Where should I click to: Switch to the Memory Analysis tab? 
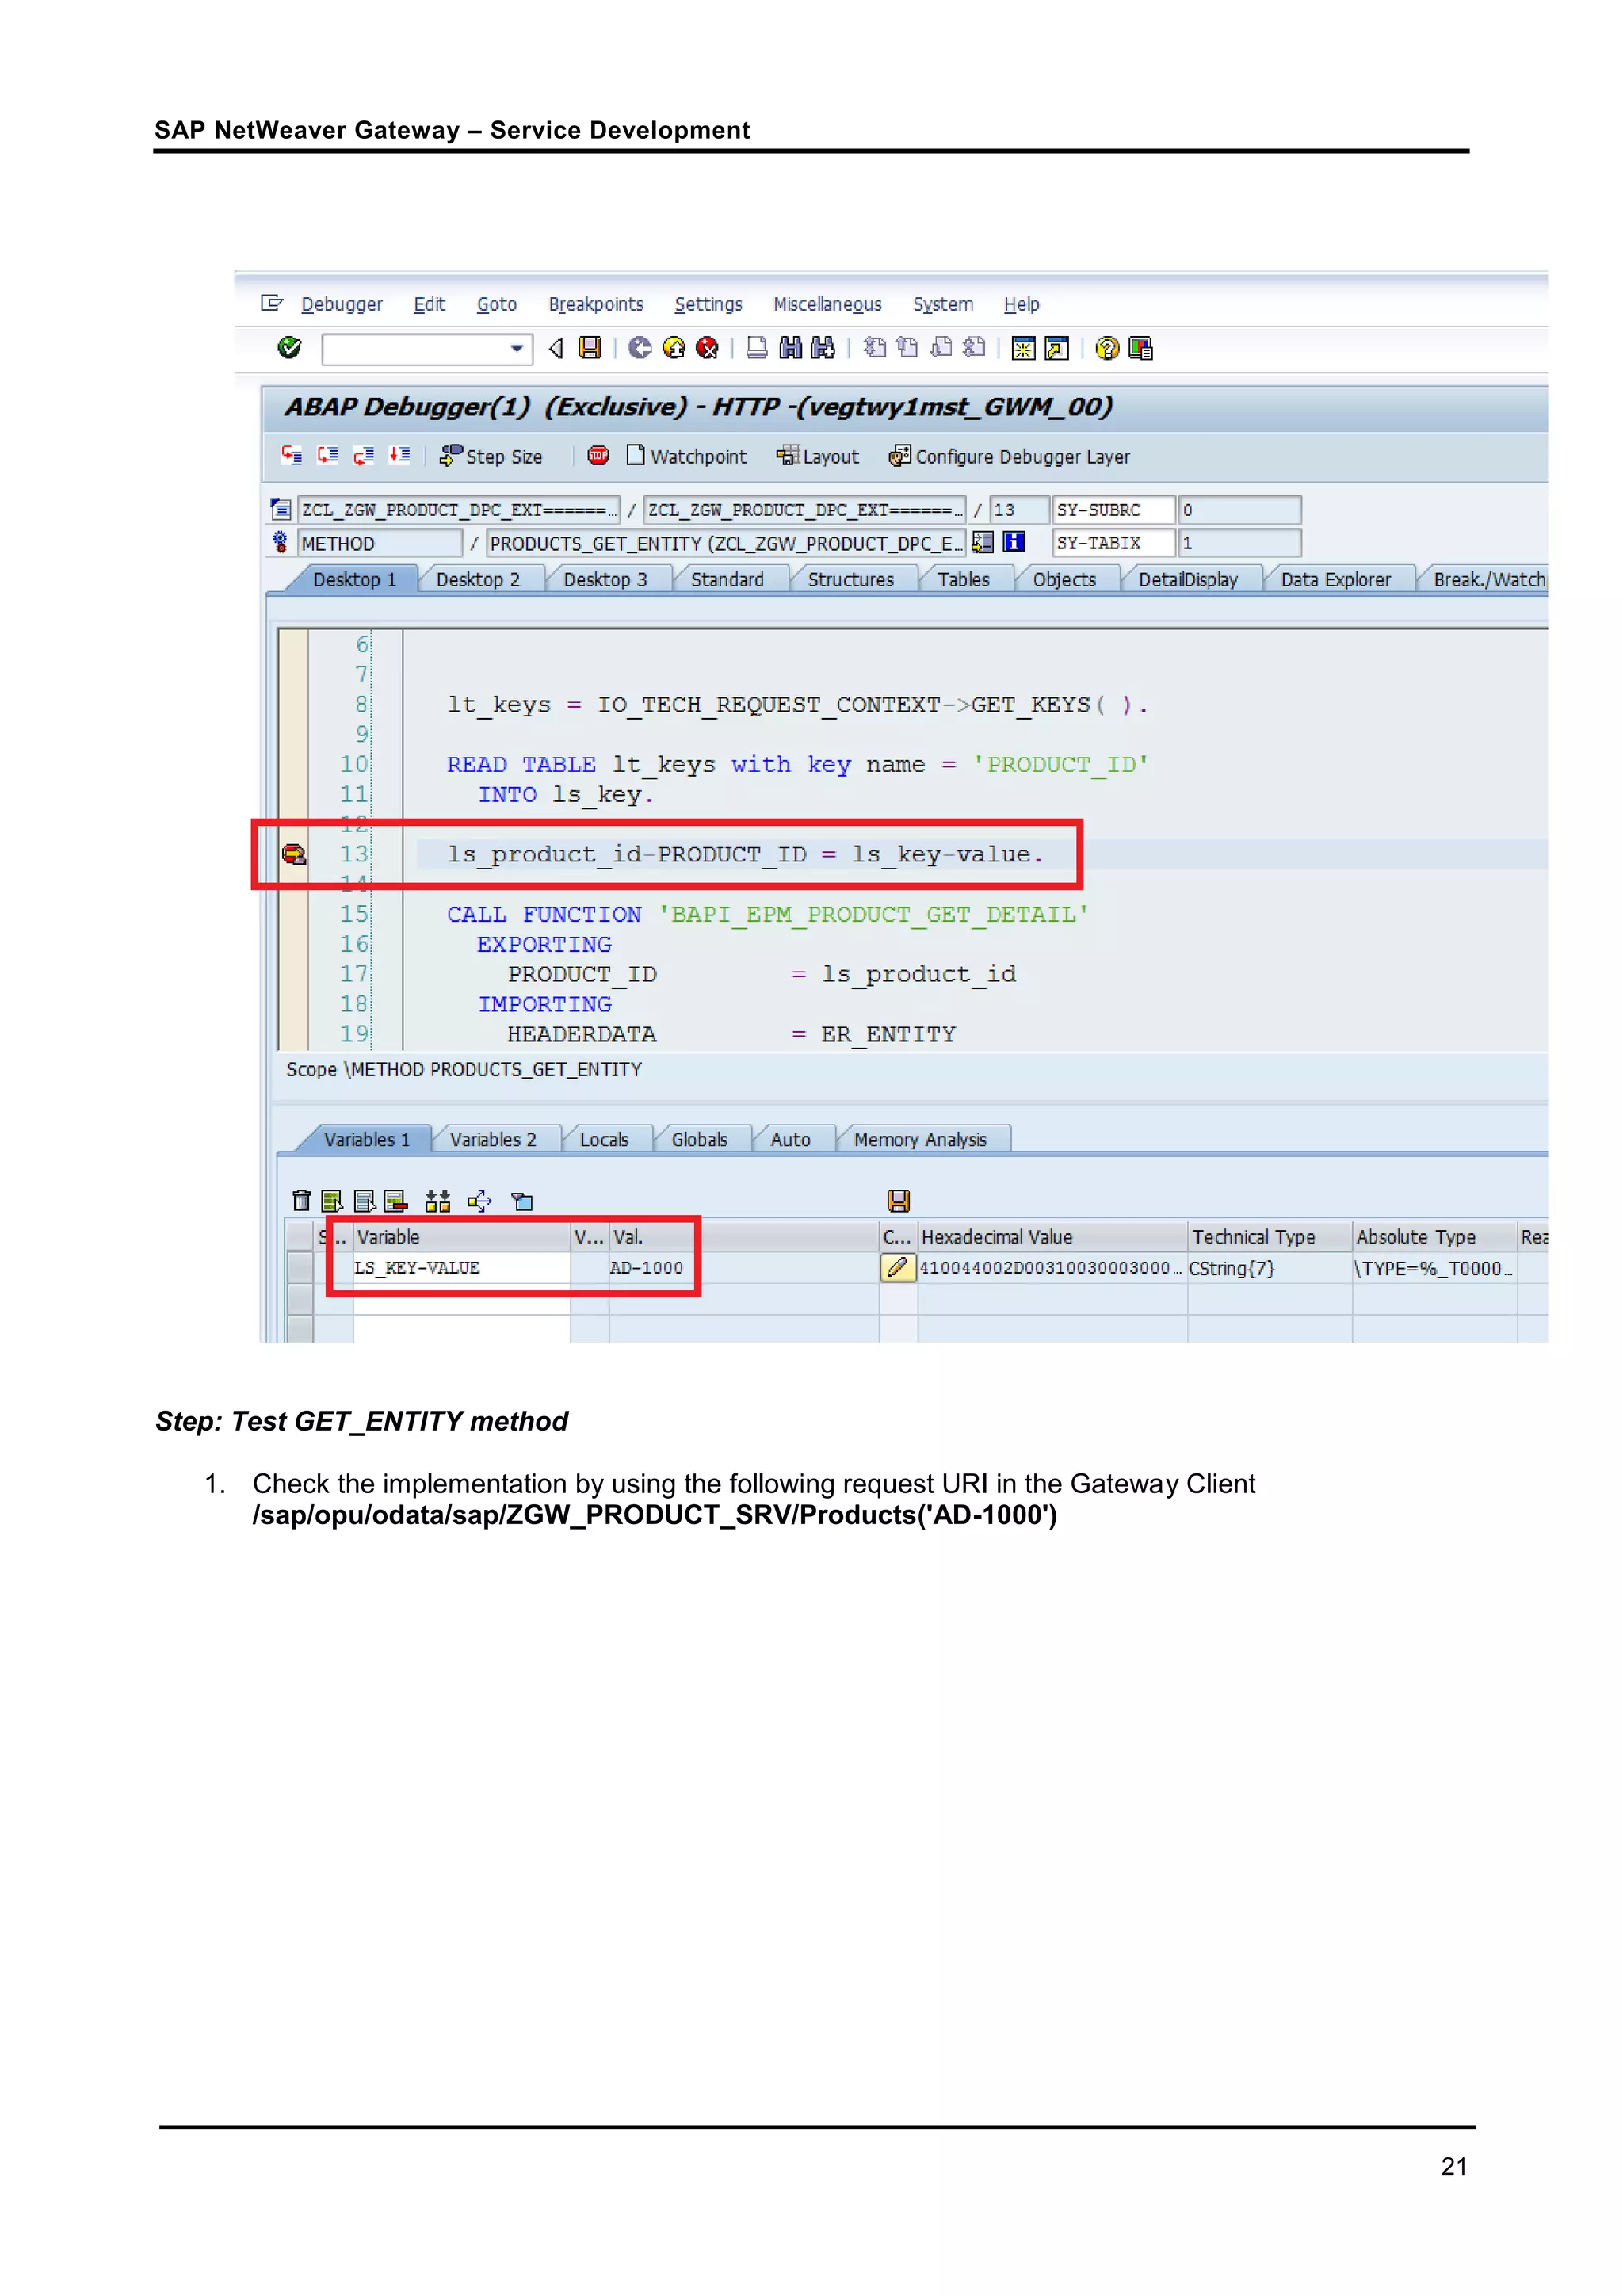[x=920, y=1140]
